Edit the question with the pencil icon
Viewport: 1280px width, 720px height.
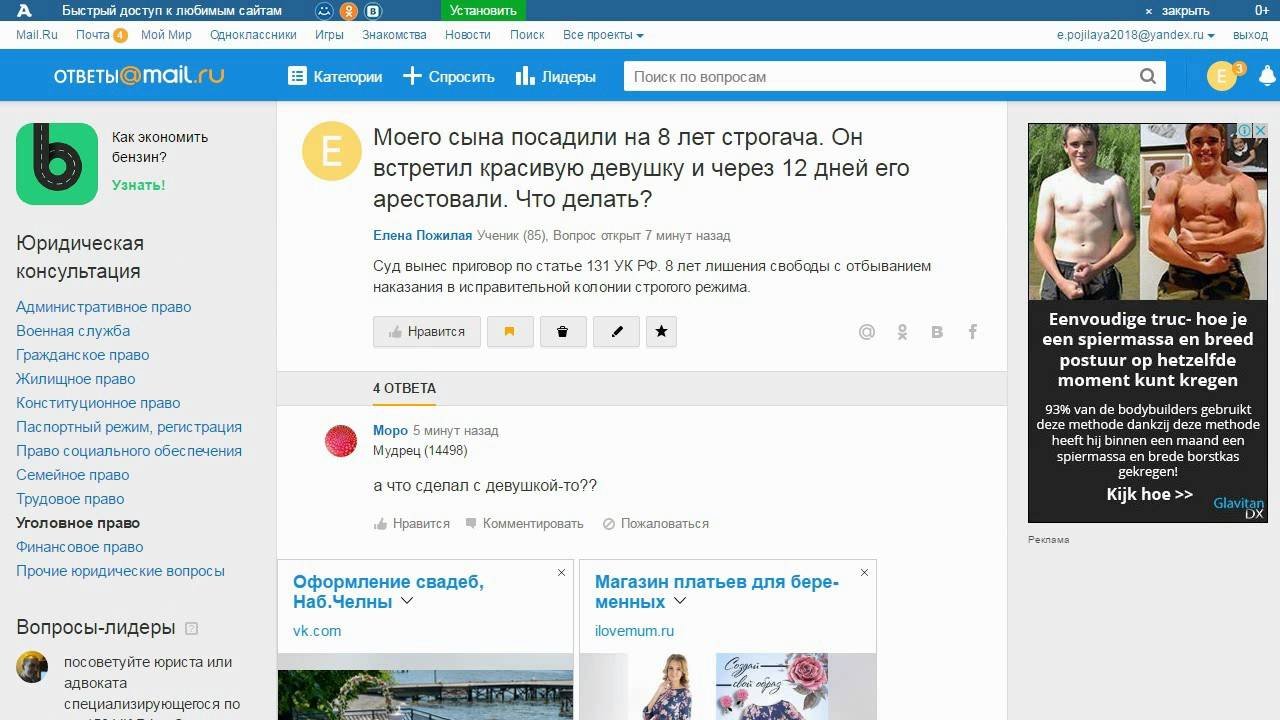(616, 332)
